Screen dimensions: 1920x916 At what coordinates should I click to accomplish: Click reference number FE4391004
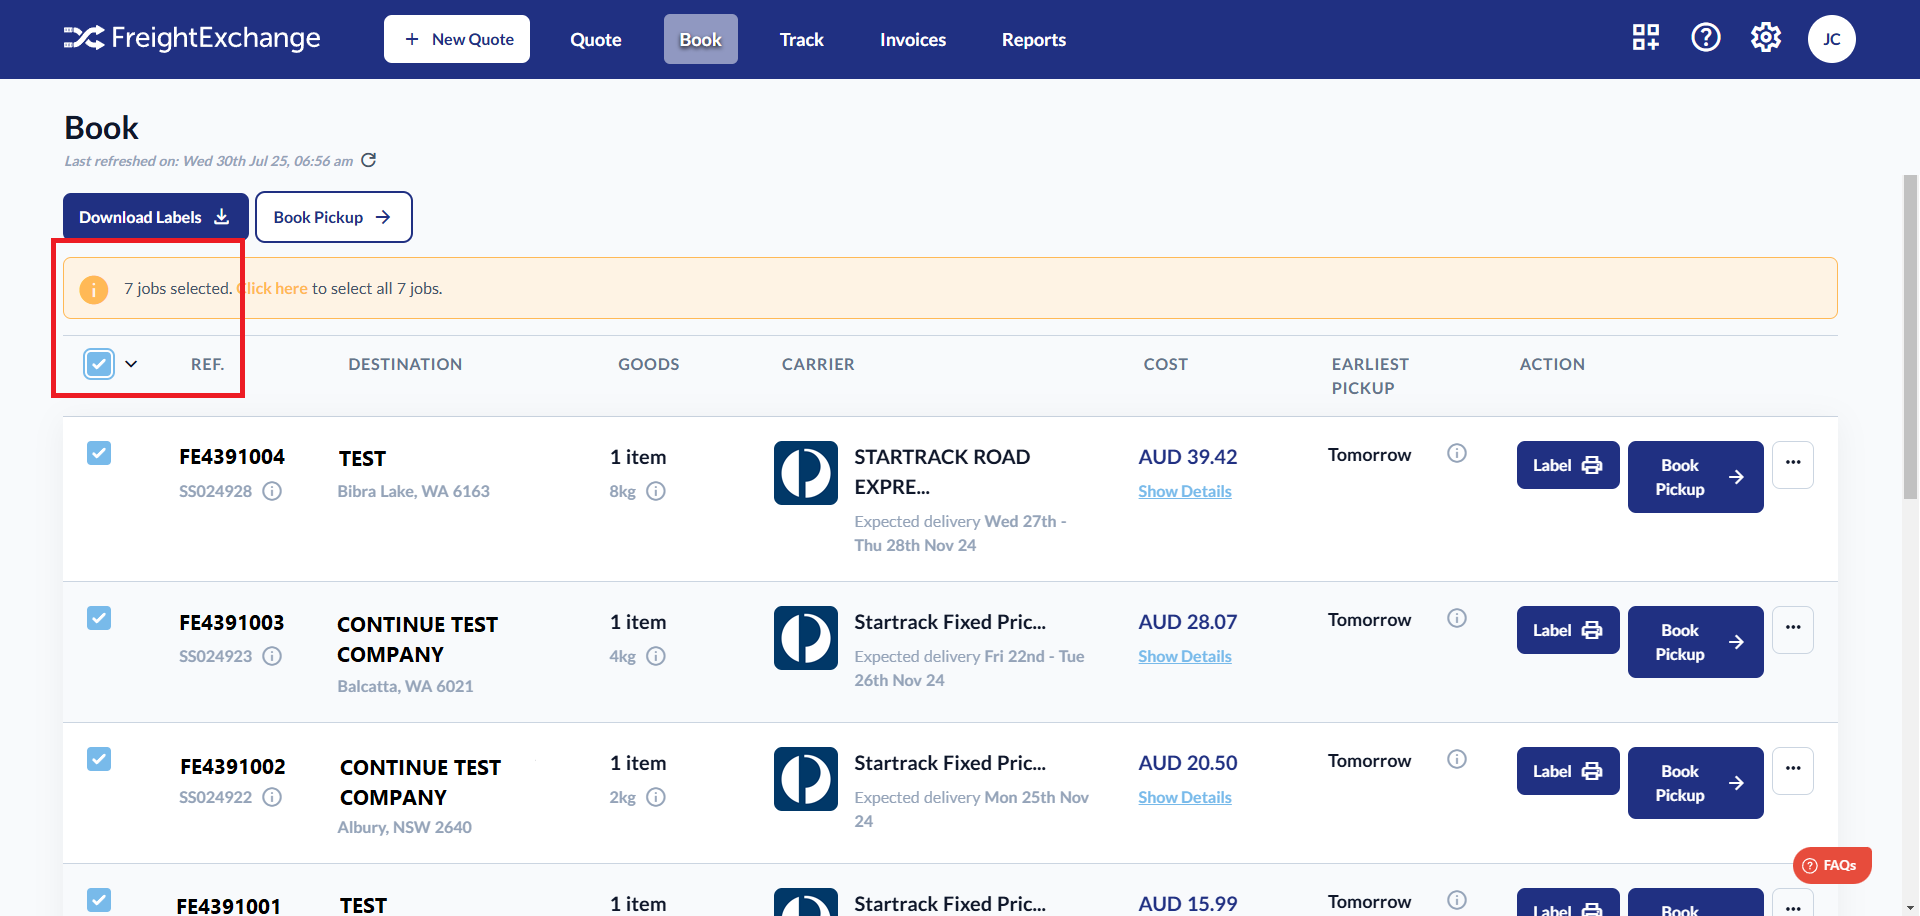[232, 457]
